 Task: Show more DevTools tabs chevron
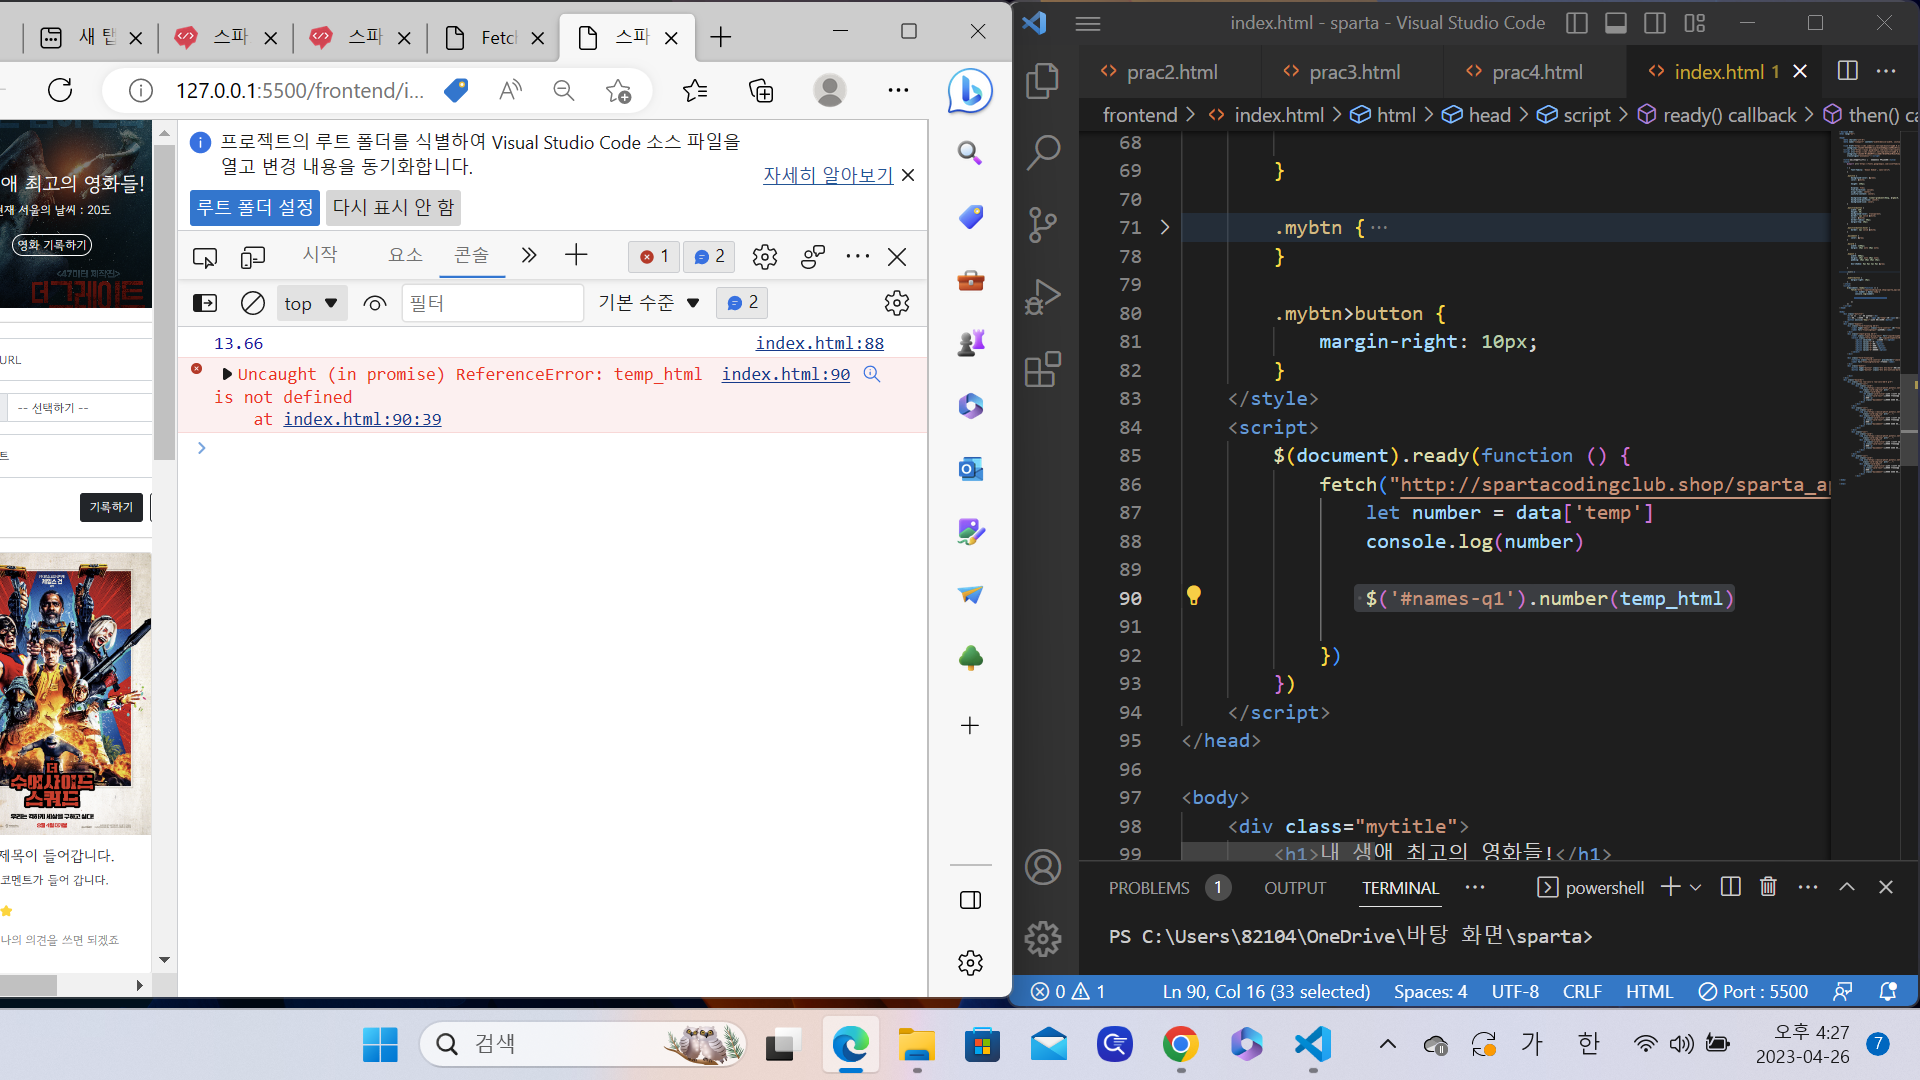529,256
